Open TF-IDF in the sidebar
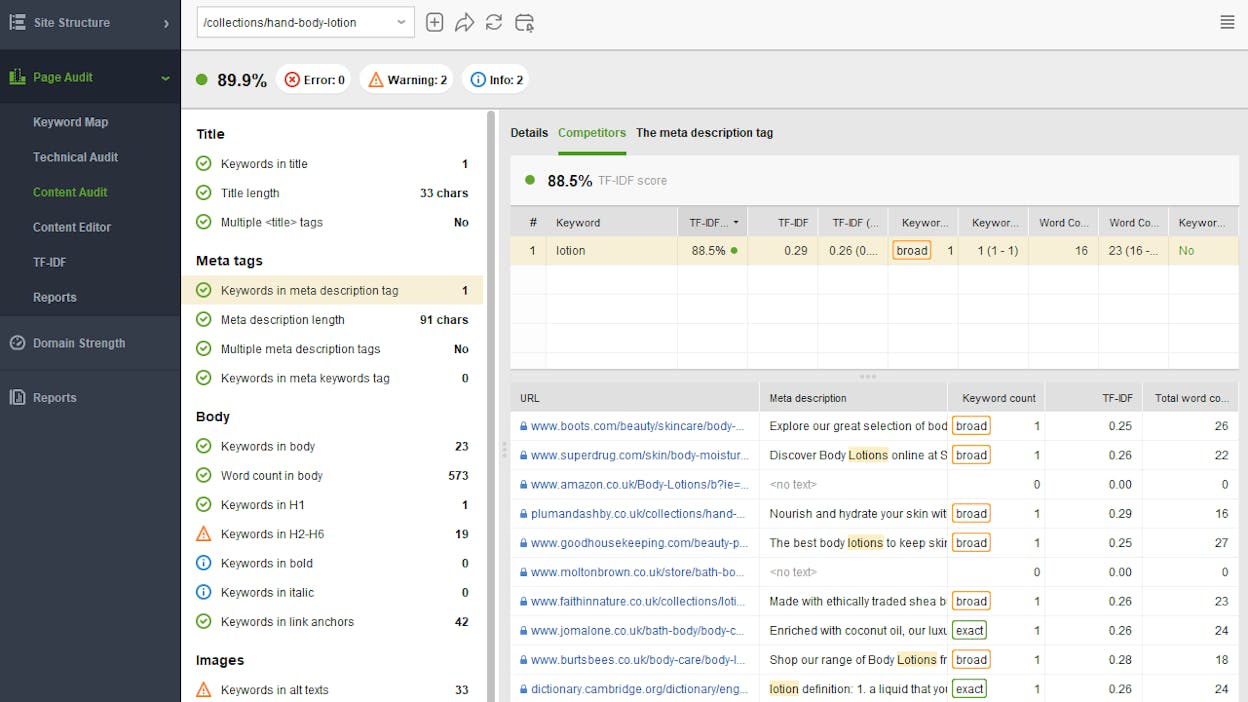This screenshot has width=1248, height=702. (49, 262)
